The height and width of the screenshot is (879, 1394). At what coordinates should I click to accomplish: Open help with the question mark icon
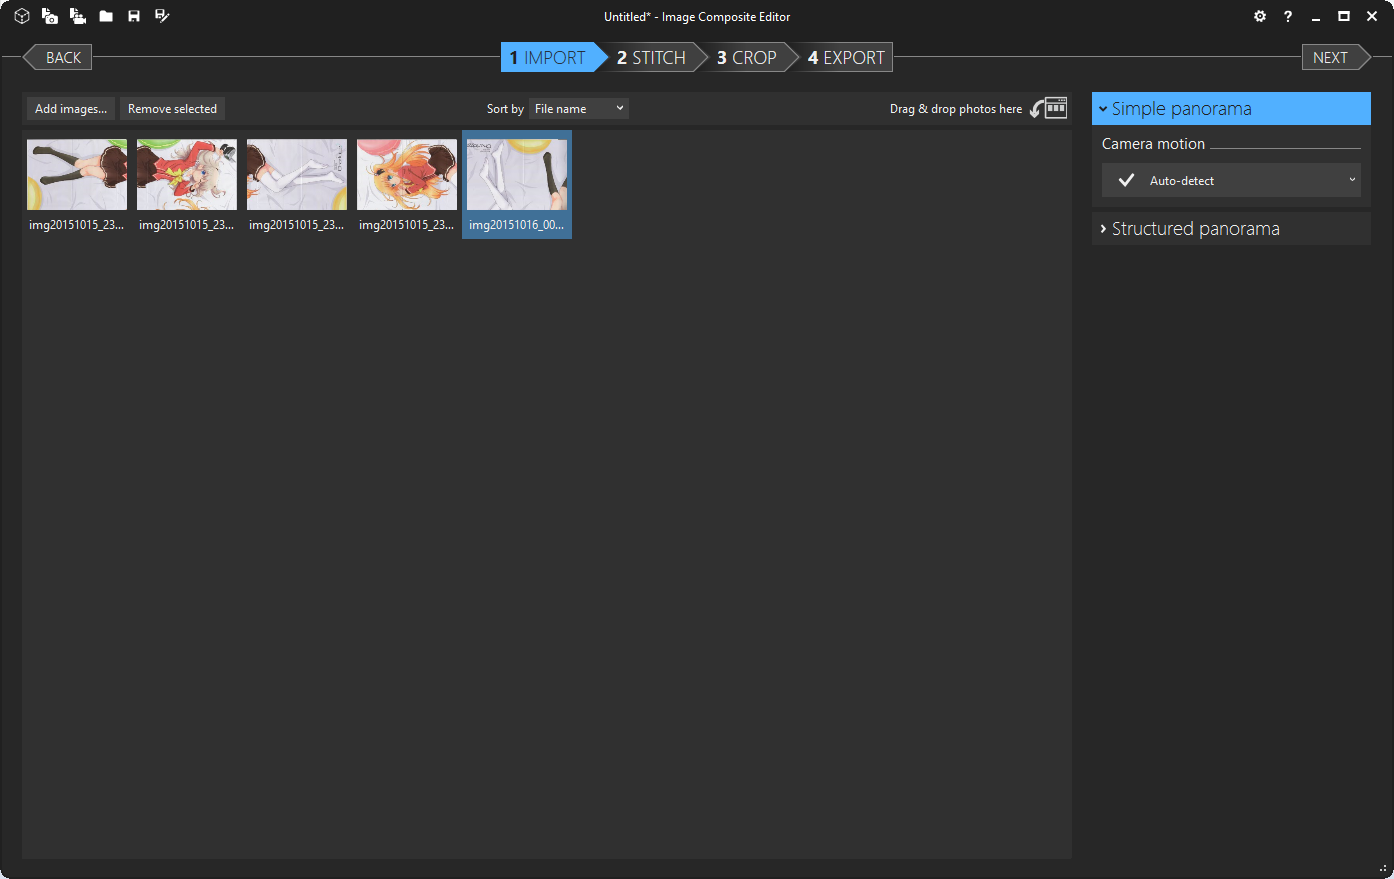(x=1288, y=16)
